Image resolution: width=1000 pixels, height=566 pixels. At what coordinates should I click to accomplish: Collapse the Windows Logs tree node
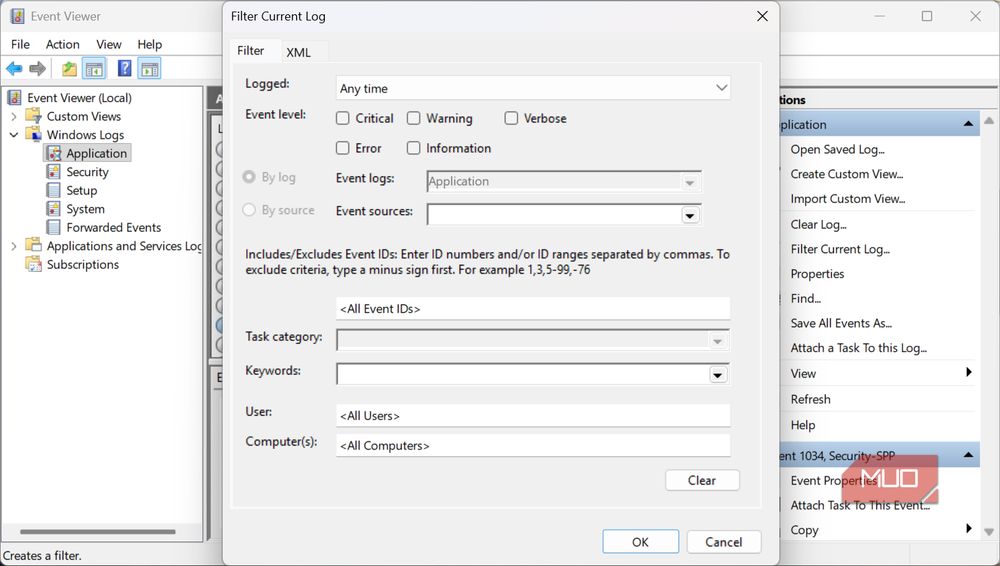click(x=14, y=135)
